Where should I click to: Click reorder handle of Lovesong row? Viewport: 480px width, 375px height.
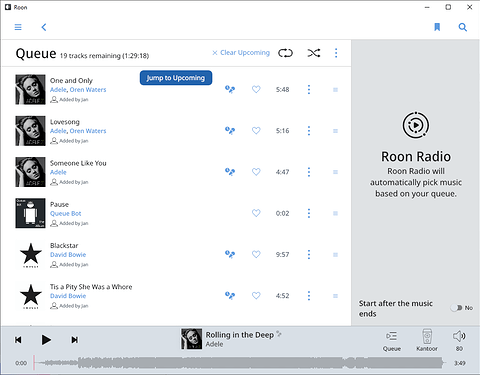tap(335, 131)
